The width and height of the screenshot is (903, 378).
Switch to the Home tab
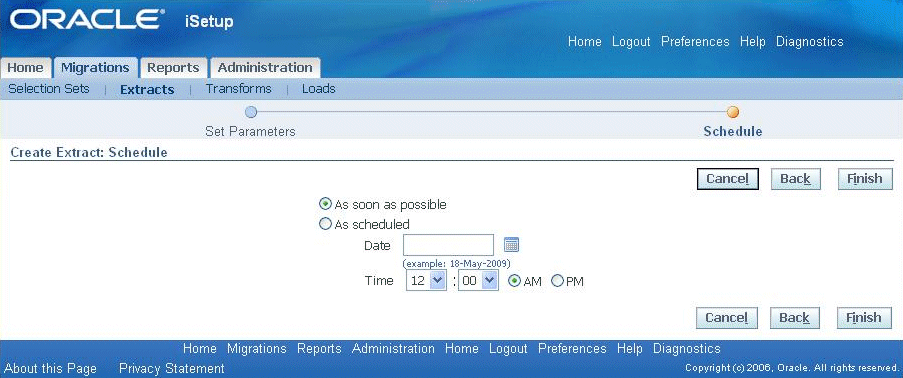click(x=25, y=68)
